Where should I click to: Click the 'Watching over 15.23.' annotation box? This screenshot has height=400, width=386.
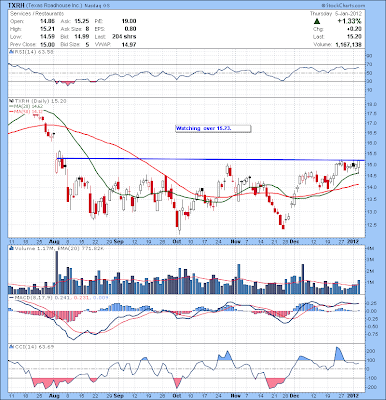[213, 128]
